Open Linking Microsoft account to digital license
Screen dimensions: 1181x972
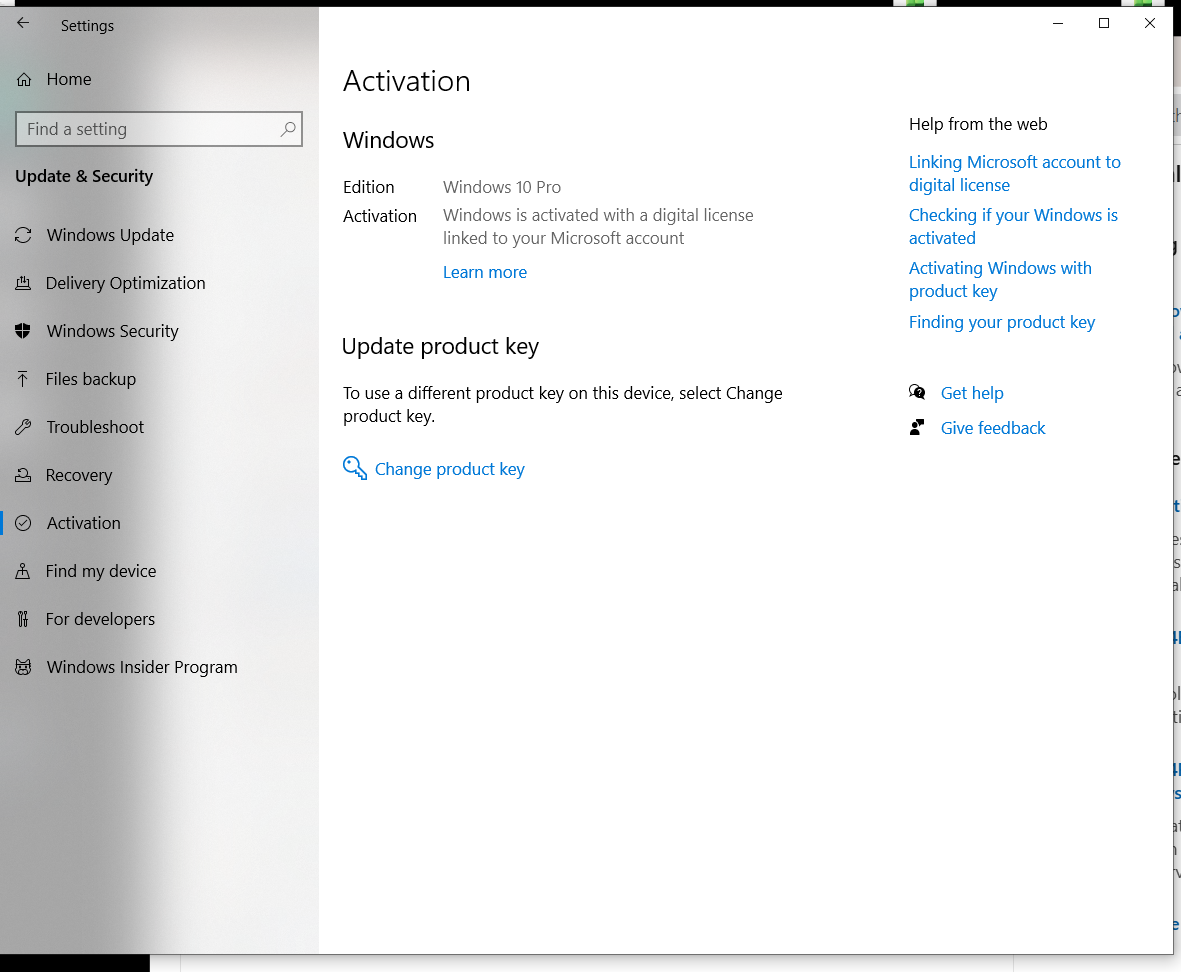tap(1015, 173)
